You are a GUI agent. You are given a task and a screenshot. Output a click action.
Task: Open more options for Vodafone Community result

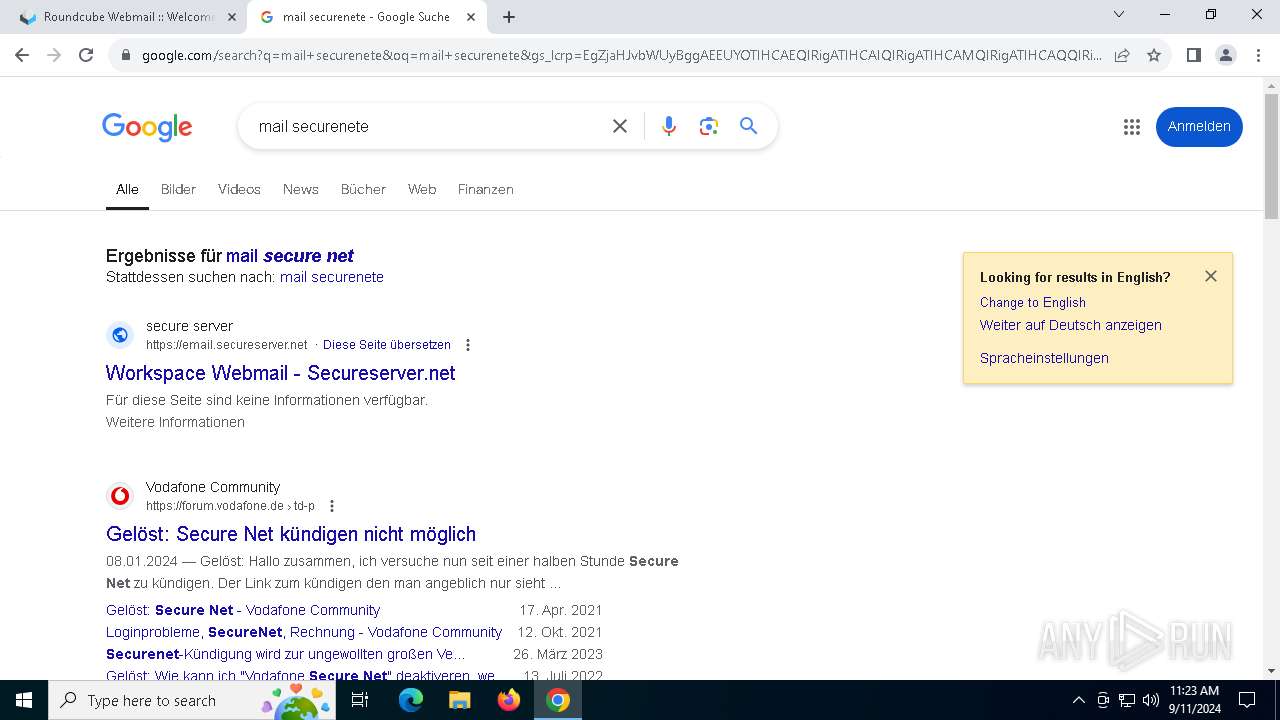[332, 506]
